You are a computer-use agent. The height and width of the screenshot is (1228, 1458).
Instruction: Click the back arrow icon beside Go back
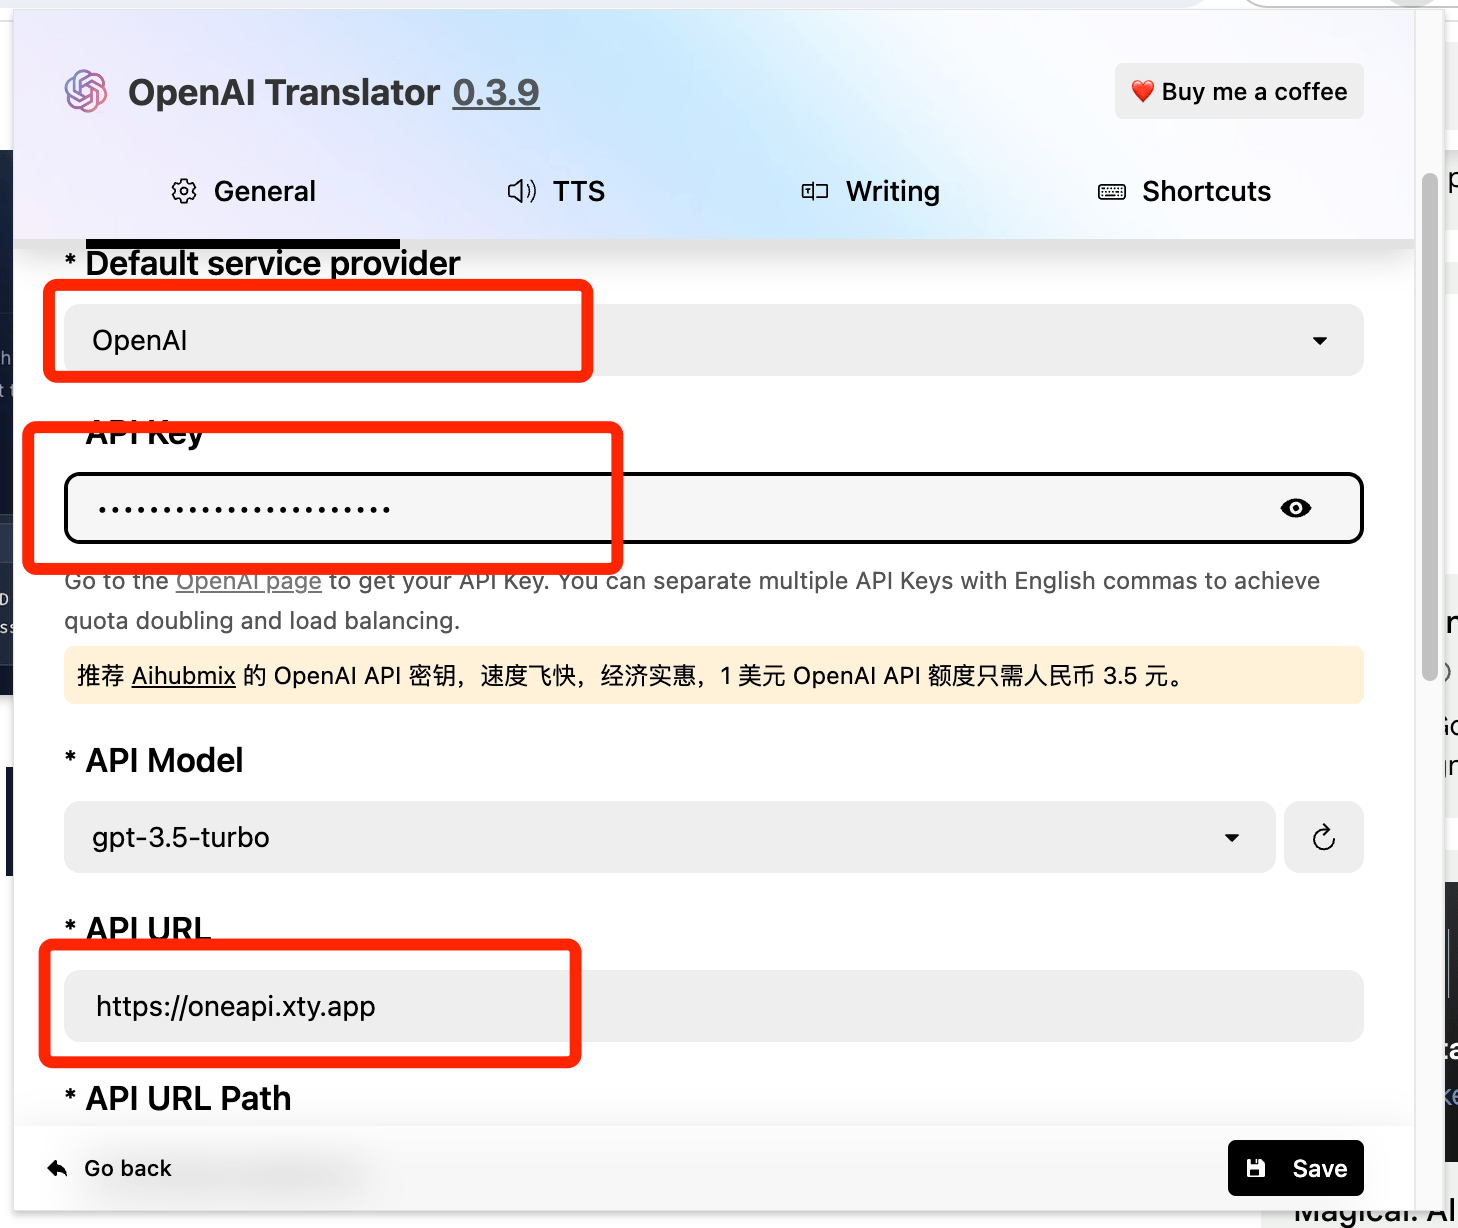57,1167
